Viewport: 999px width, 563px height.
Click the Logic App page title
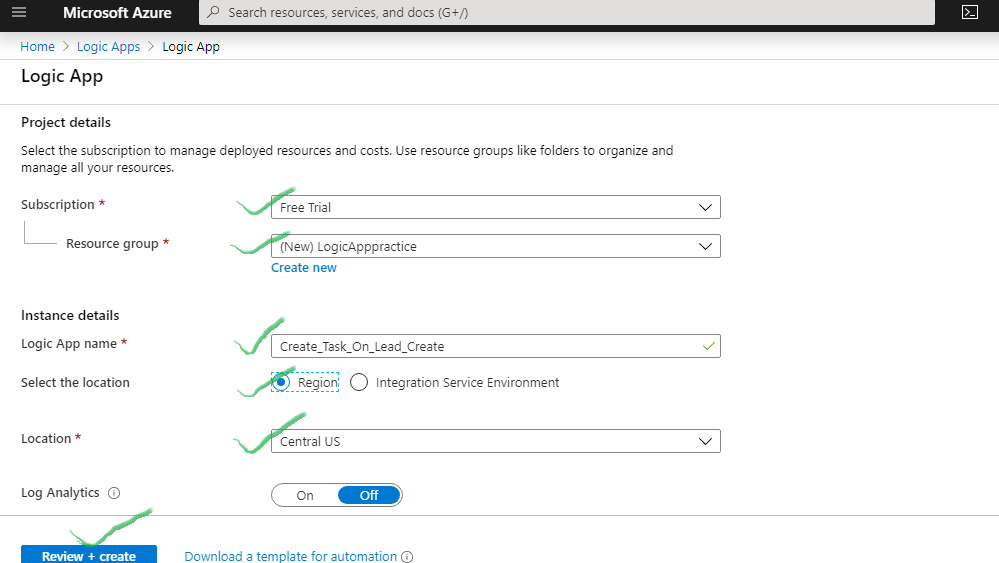(62, 76)
